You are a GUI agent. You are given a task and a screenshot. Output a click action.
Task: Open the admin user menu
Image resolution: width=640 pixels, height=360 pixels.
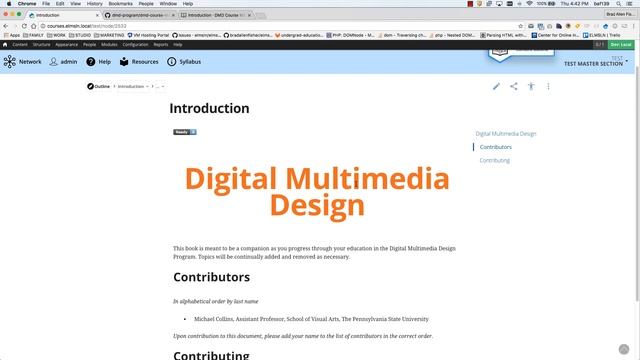pos(63,62)
